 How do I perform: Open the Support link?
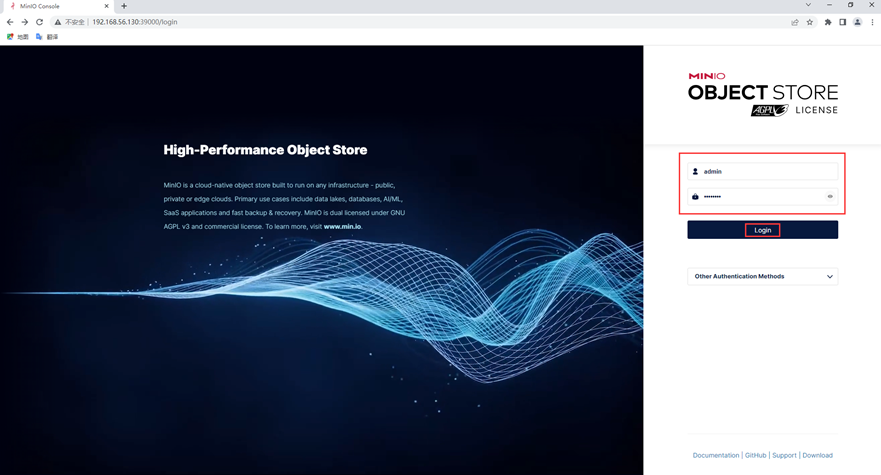[x=784, y=455]
